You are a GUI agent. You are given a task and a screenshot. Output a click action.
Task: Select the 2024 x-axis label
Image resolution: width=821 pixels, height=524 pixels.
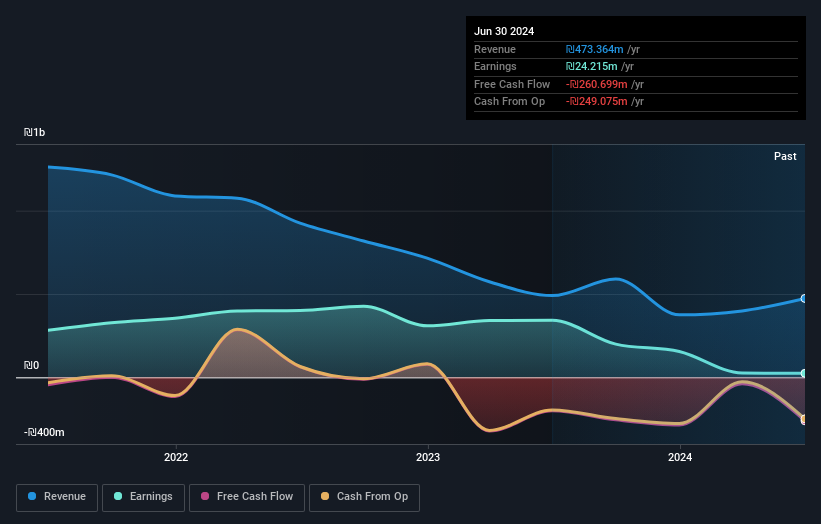(680, 458)
